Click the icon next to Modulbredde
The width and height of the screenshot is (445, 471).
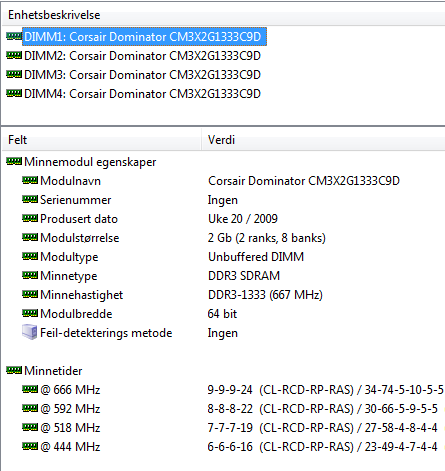(30, 313)
